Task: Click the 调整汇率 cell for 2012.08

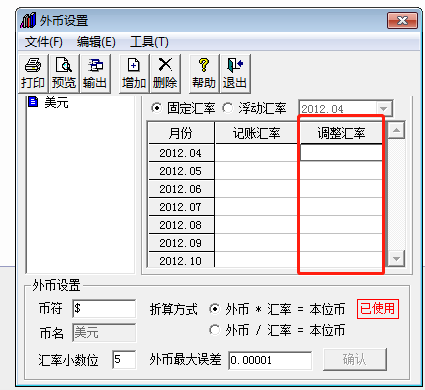Action: tap(341, 225)
